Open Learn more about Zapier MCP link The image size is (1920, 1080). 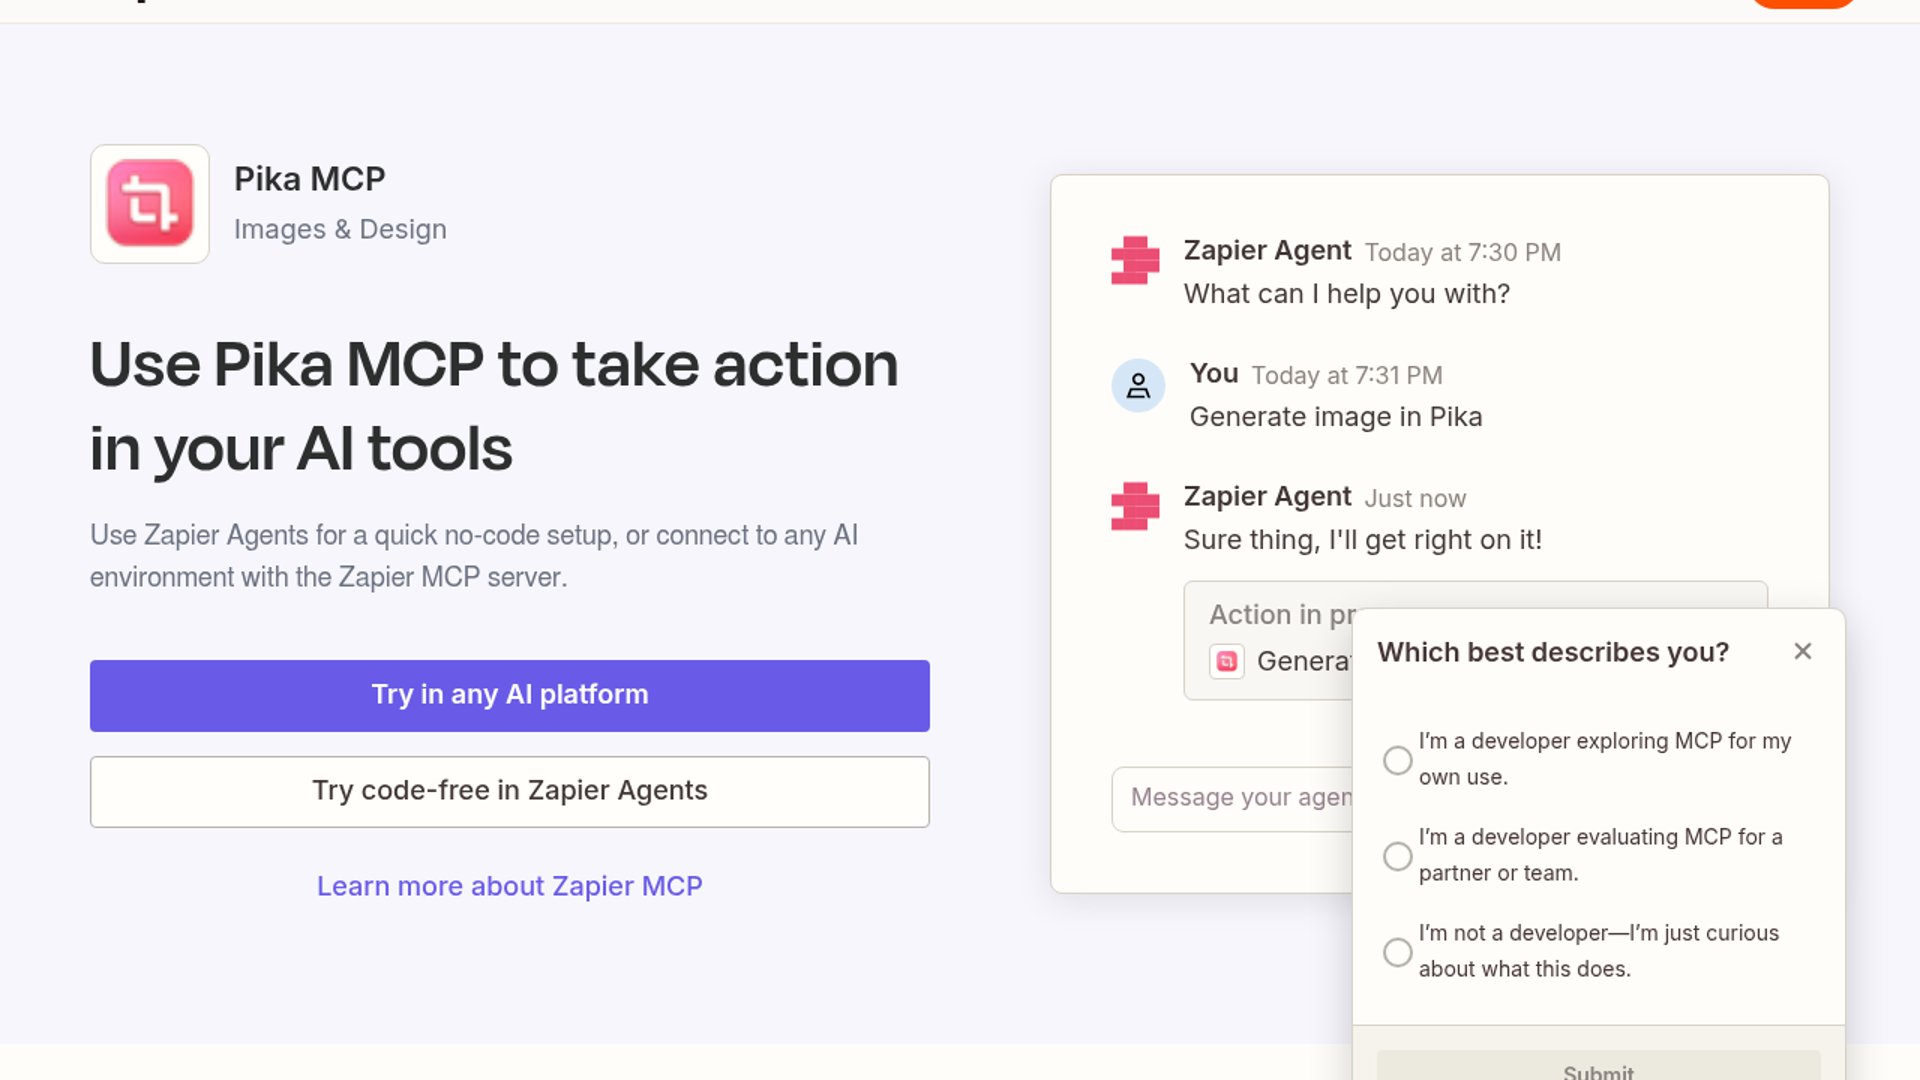coord(510,886)
